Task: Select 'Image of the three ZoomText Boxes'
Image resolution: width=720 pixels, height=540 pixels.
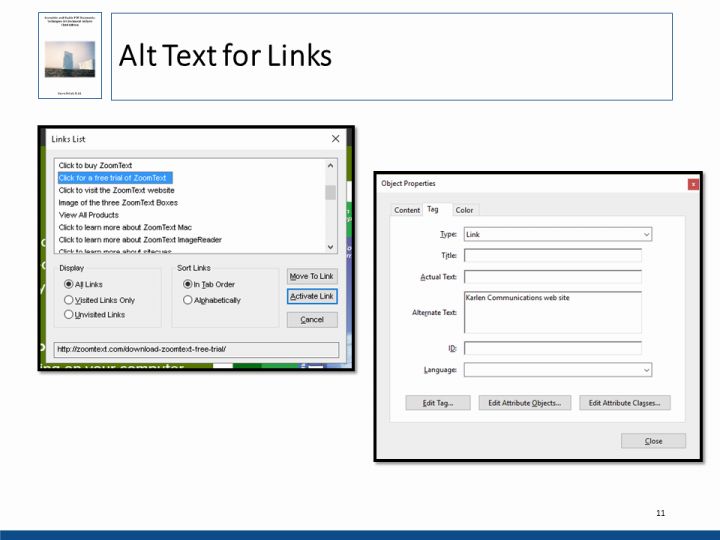Action: [x=118, y=202]
